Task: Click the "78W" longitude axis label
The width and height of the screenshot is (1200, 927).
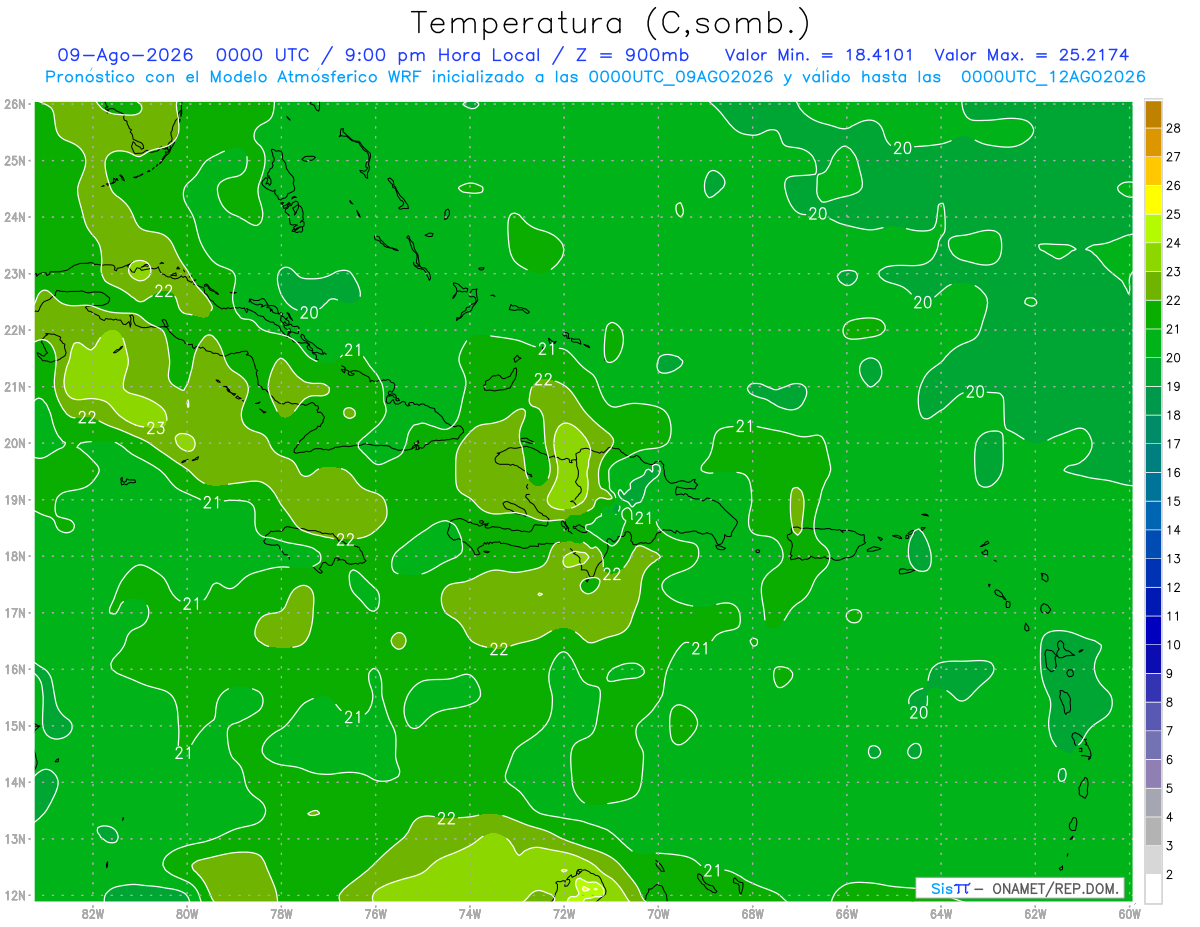Action: (x=281, y=913)
